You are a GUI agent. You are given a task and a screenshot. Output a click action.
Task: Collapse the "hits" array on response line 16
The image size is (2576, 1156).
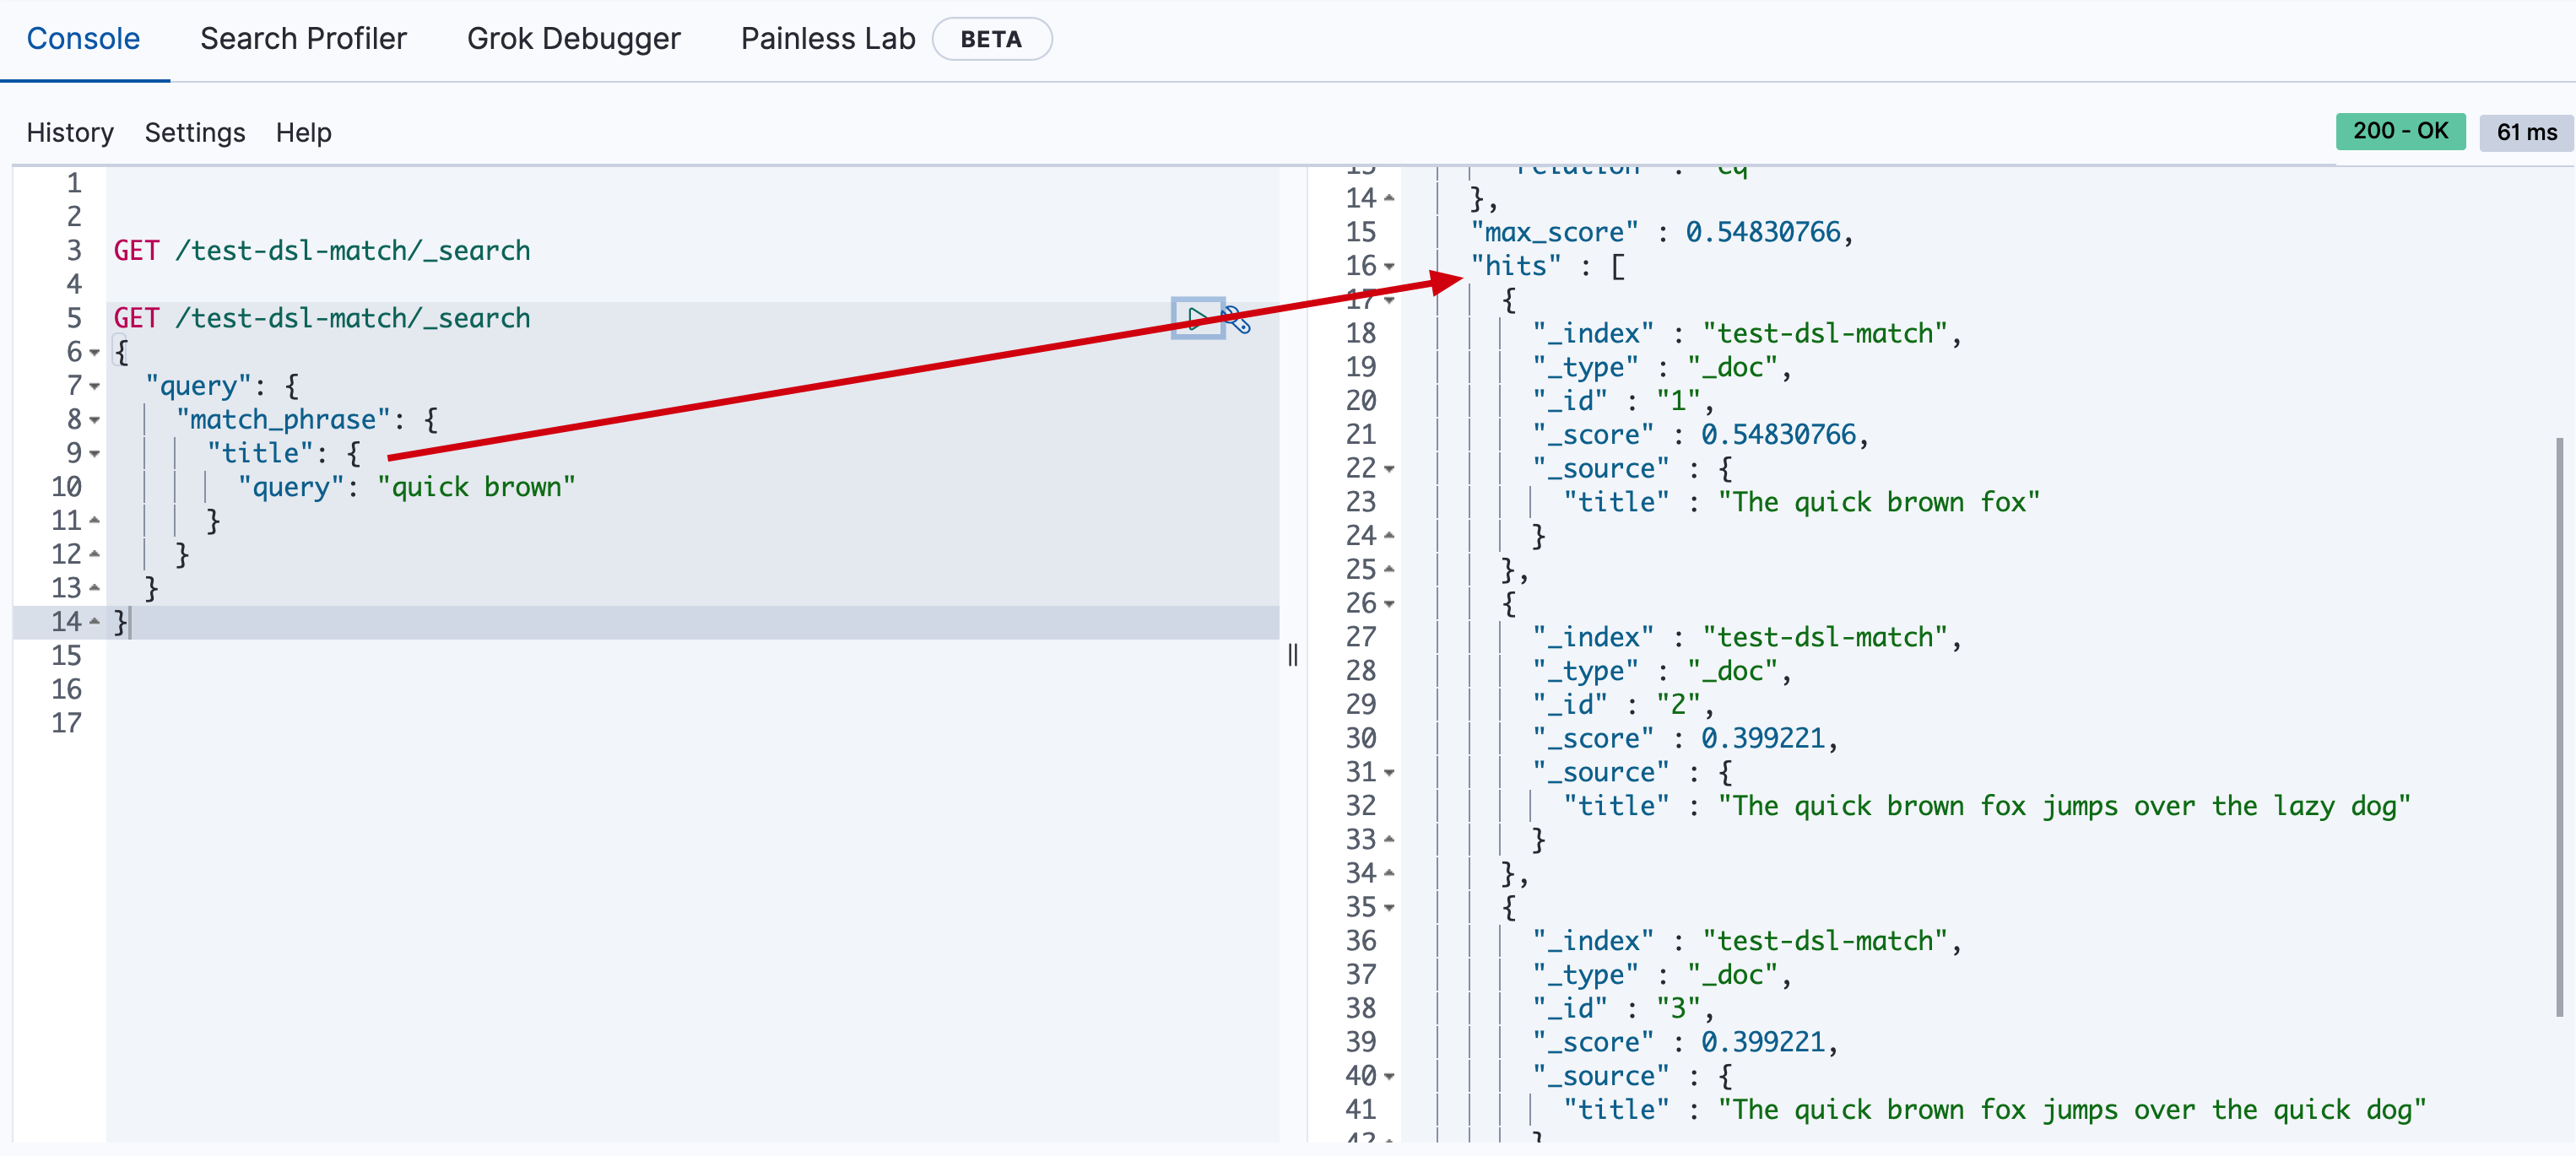[x=1389, y=267]
